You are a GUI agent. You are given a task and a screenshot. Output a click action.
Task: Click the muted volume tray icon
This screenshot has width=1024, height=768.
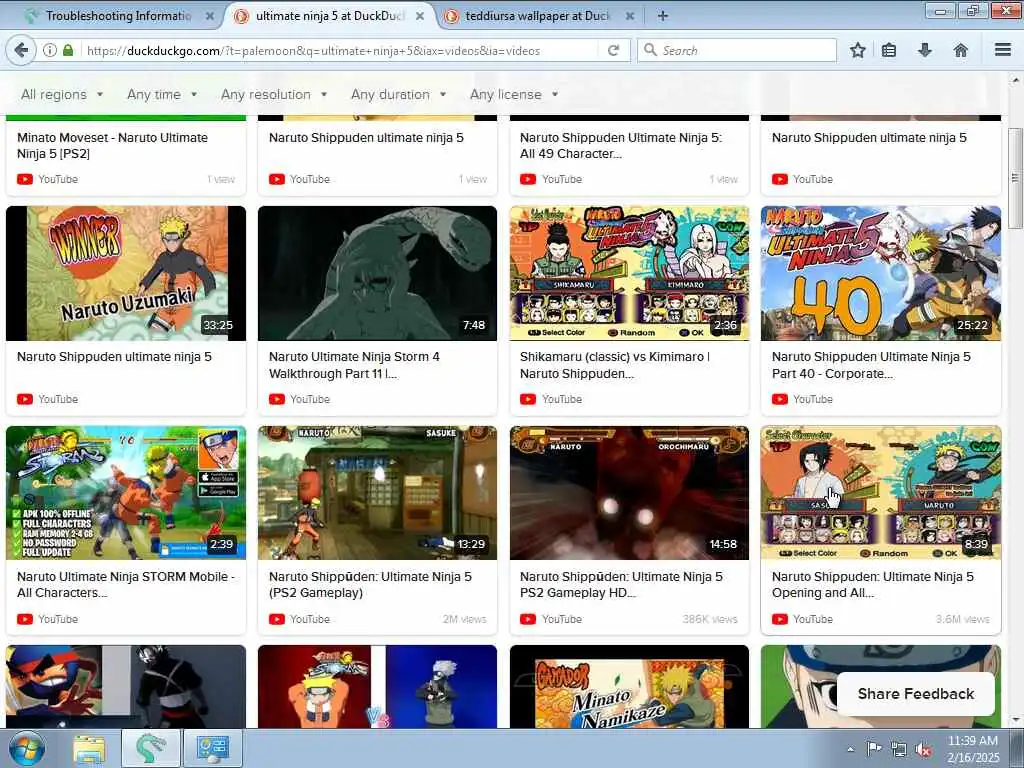(x=923, y=750)
